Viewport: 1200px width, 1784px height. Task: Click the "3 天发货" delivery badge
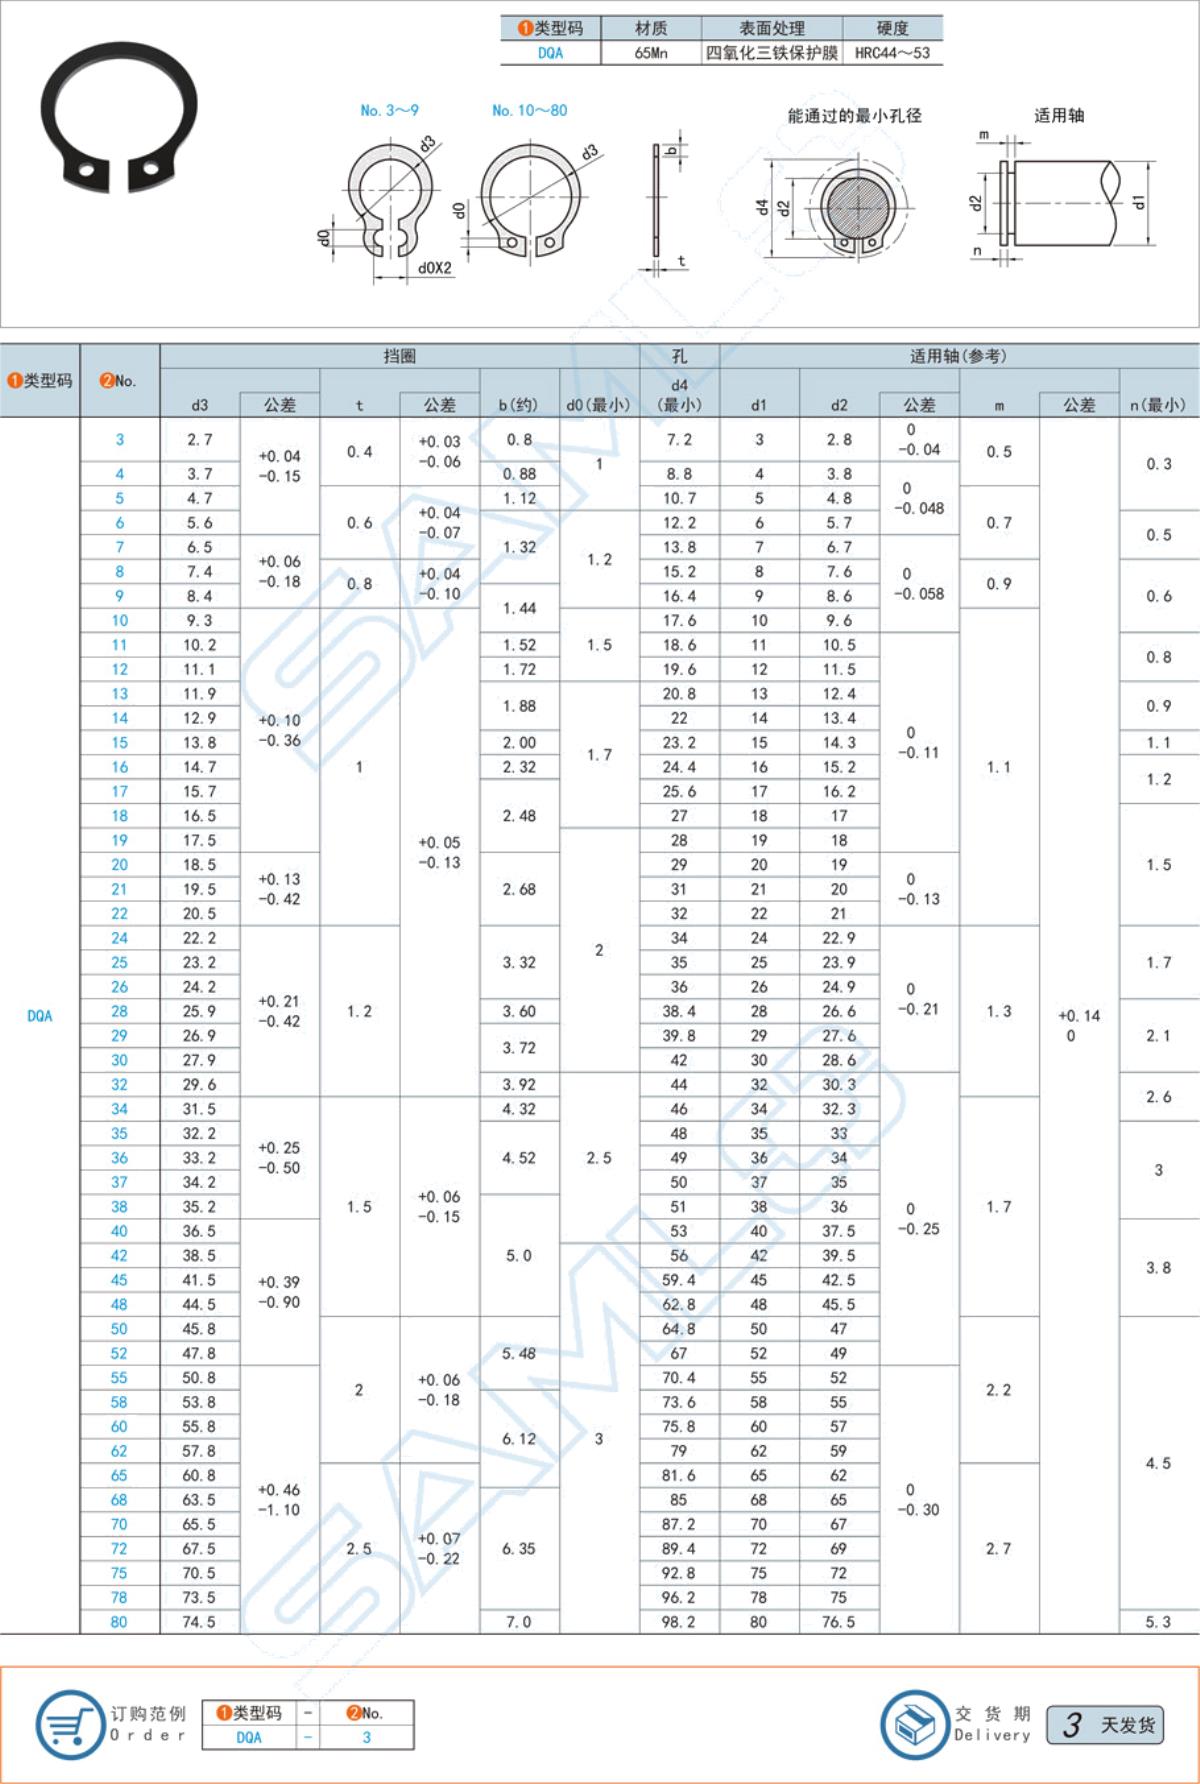coord(1105,1724)
